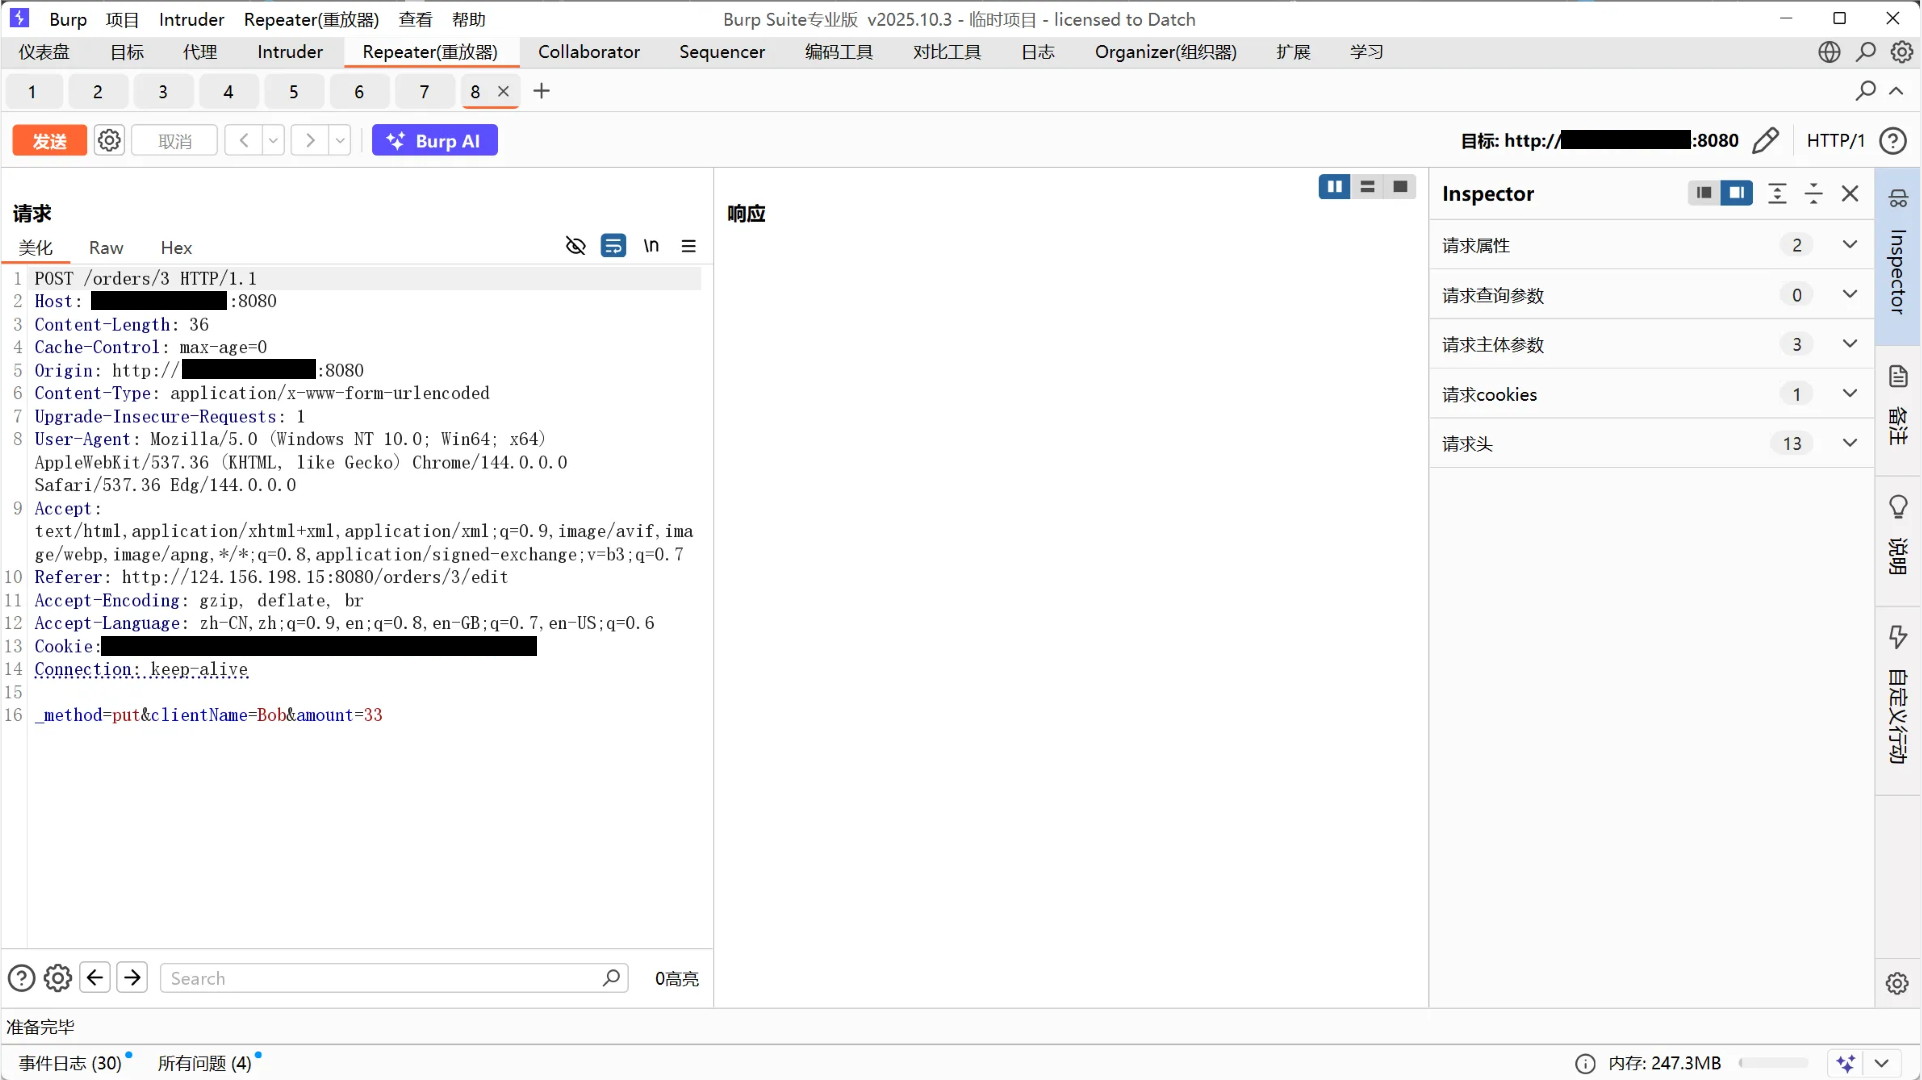Screen dimensions: 1922x1080
Task: Select the 美化 pretty view
Action: pyautogui.click(x=36, y=248)
